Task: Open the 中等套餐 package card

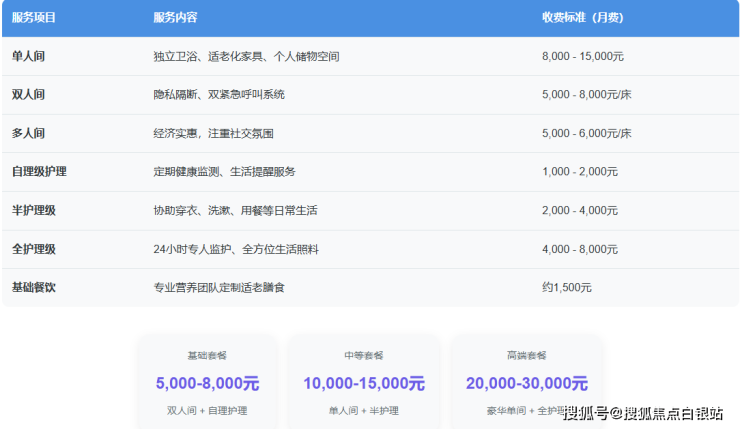Action: click(x=364, y=382)
